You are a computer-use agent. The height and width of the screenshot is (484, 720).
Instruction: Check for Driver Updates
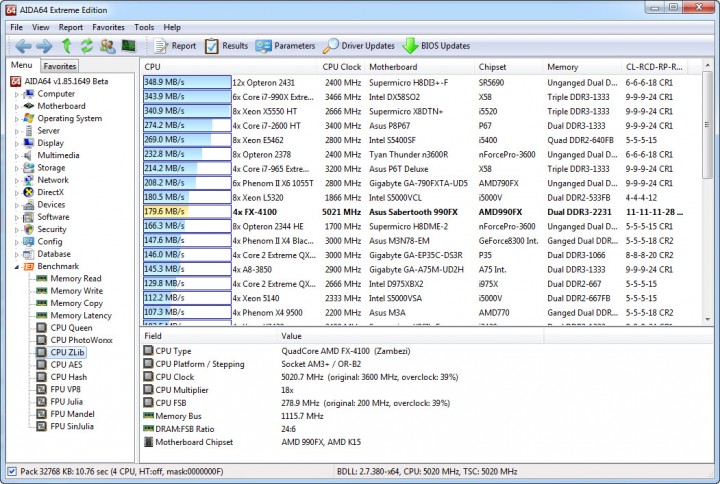(x=359, y=46)
